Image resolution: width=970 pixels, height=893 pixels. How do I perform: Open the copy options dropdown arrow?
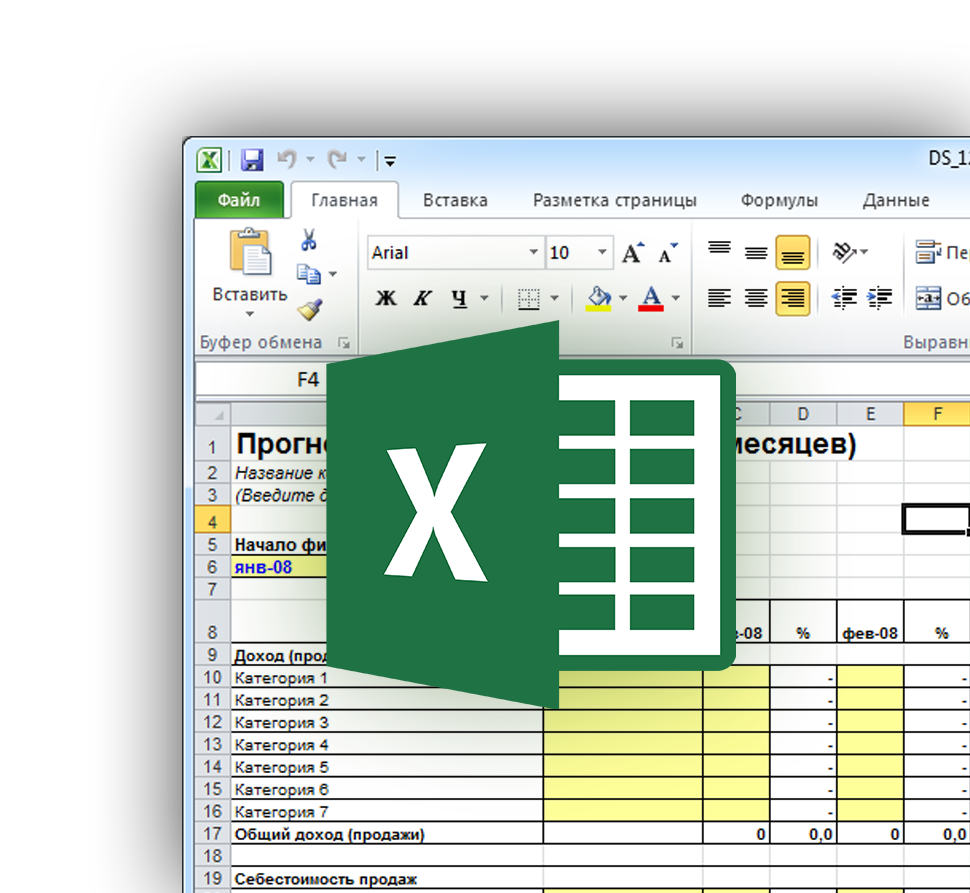[x=333, y=274]
